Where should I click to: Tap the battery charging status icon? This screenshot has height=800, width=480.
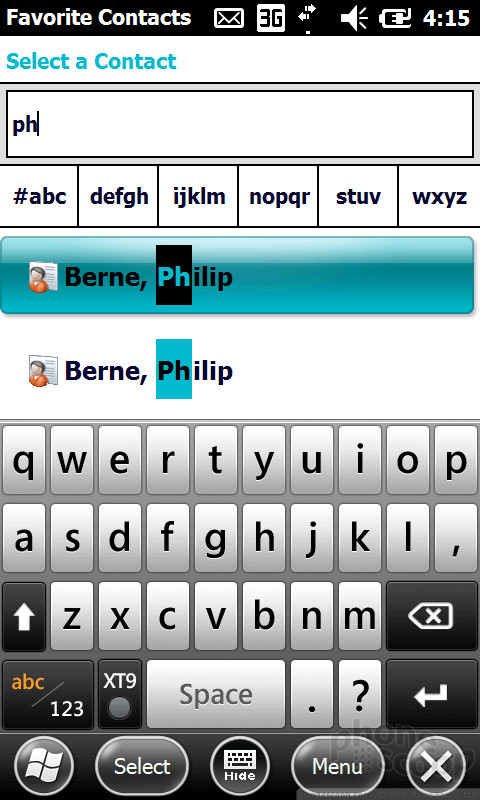(395, 18)
